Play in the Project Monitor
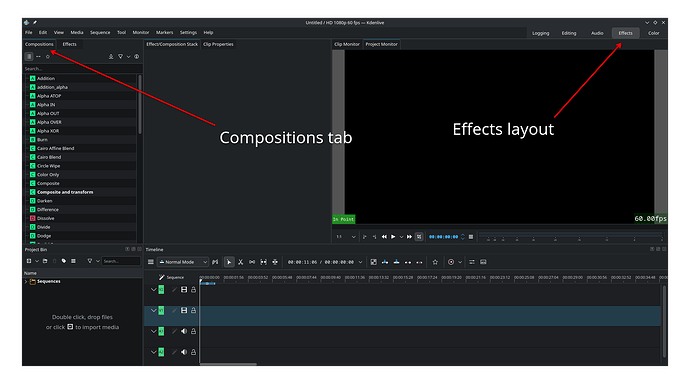The width and height of the screenshot is (690, 392). [393, 237]
